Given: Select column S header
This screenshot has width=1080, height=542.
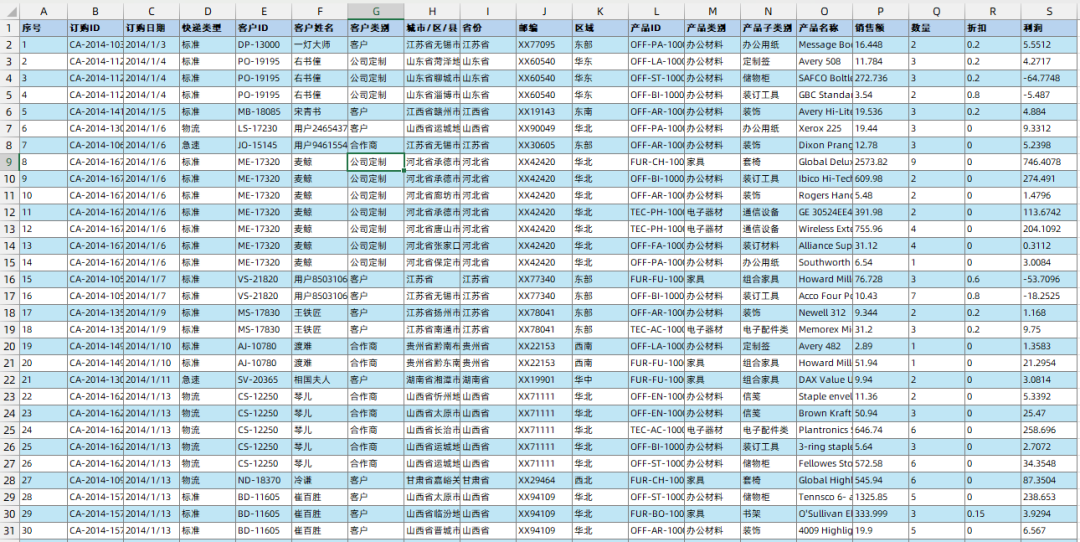Looking at the screenshot, I should click(1049, 11).
